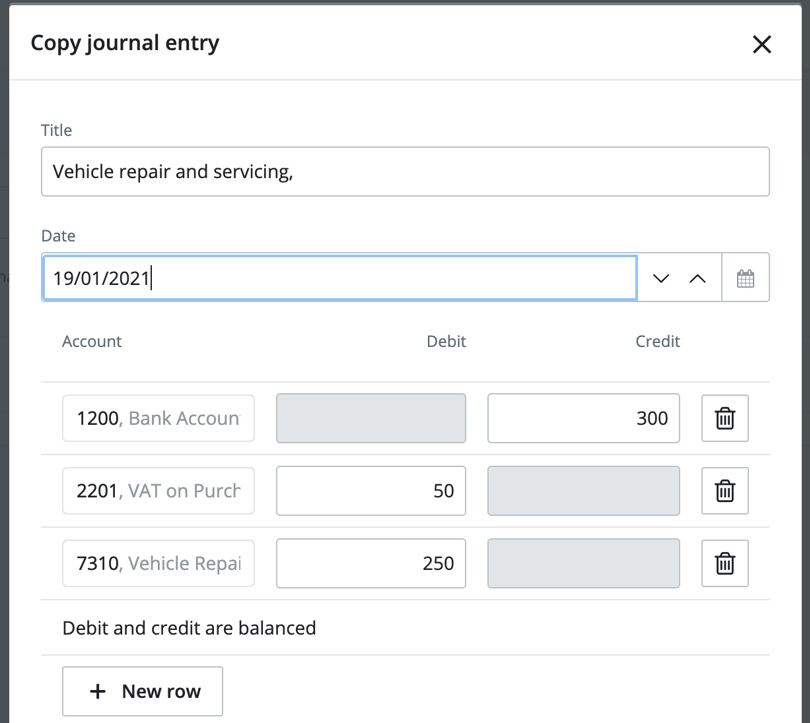Delete the 2201 VAT on Purchases row
This screenshot has width=810, height=723.
(x=725, y=491)
